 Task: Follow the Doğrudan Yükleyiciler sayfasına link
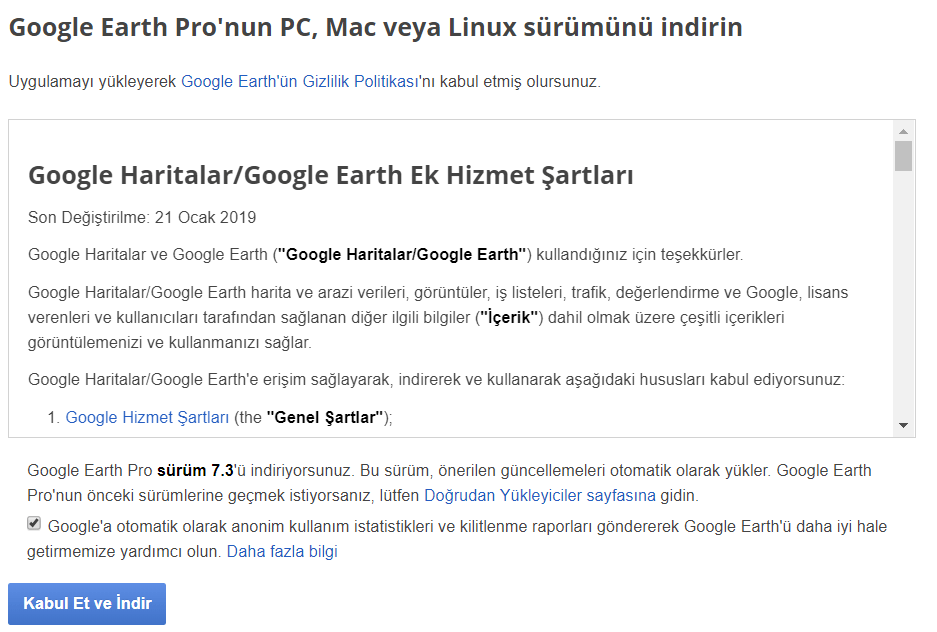point(540,495)
